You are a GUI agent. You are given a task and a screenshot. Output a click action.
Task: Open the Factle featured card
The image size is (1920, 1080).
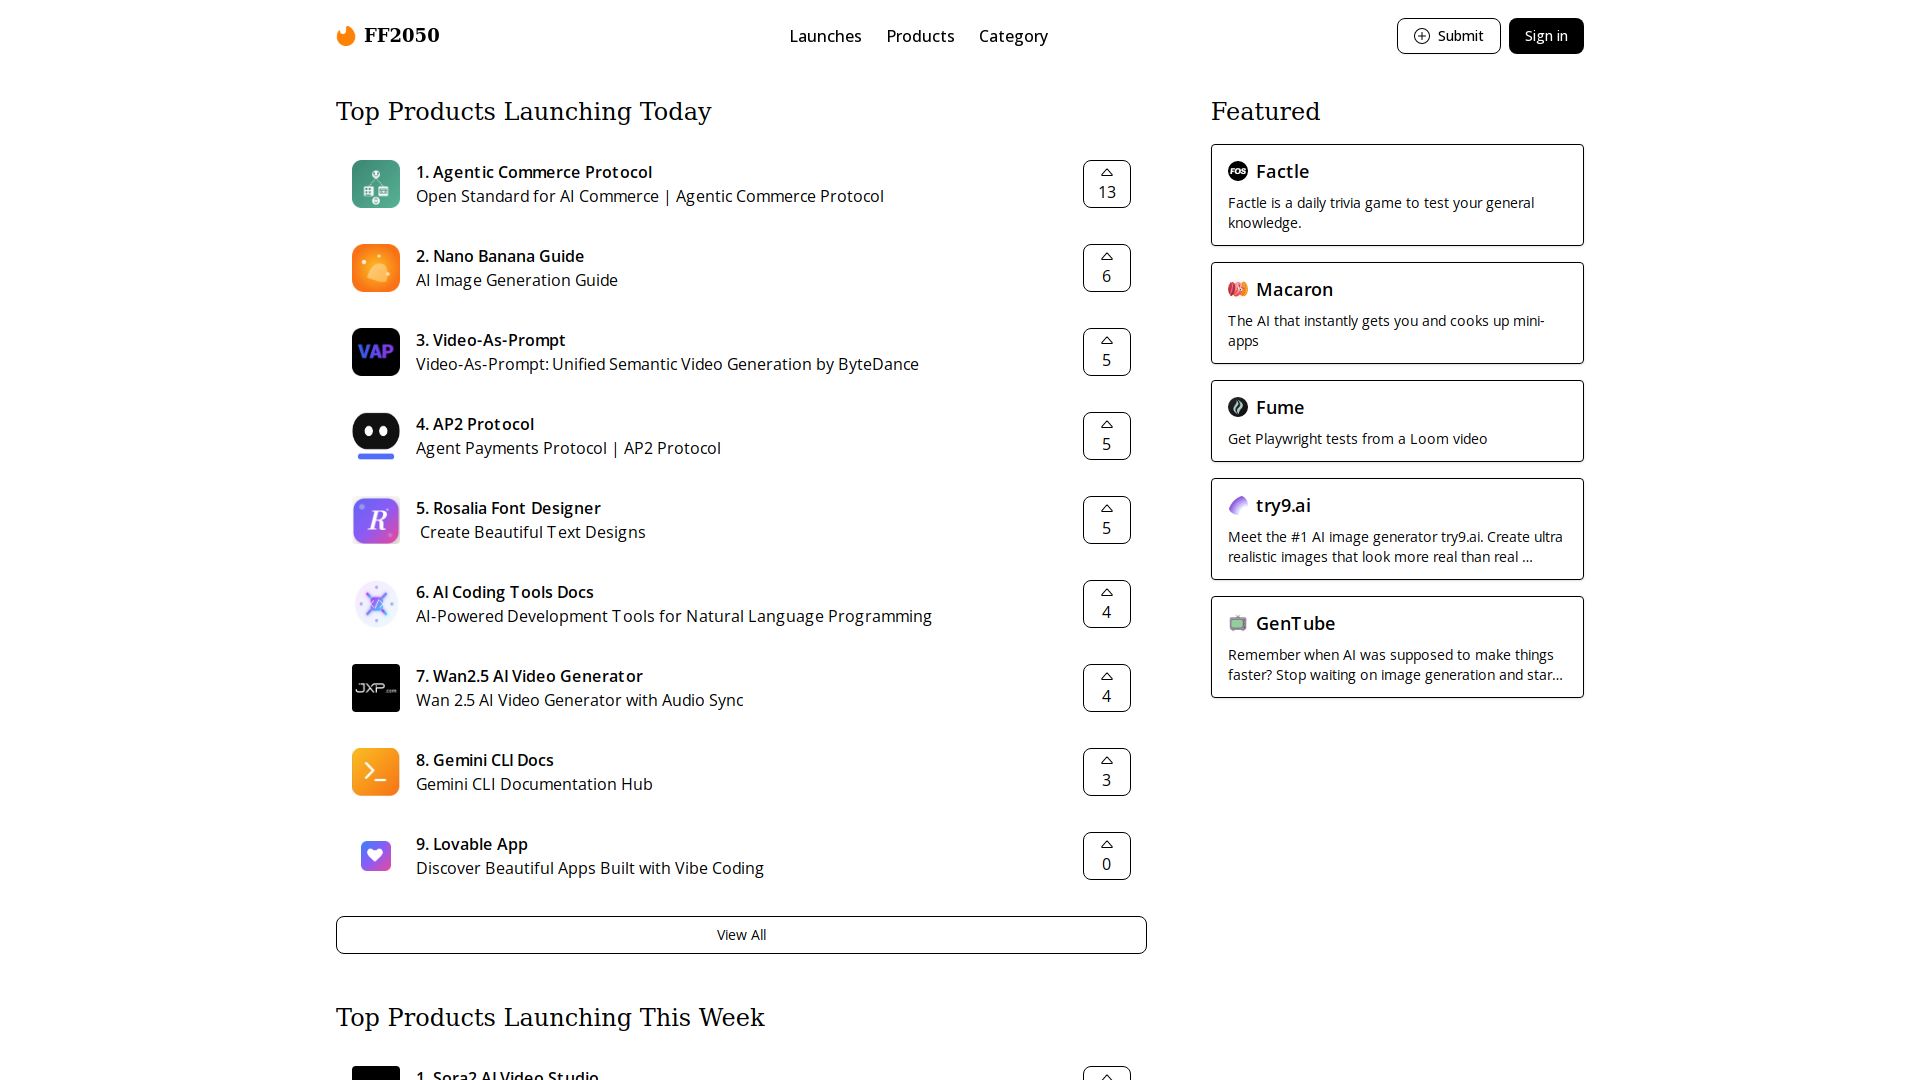1396,195
